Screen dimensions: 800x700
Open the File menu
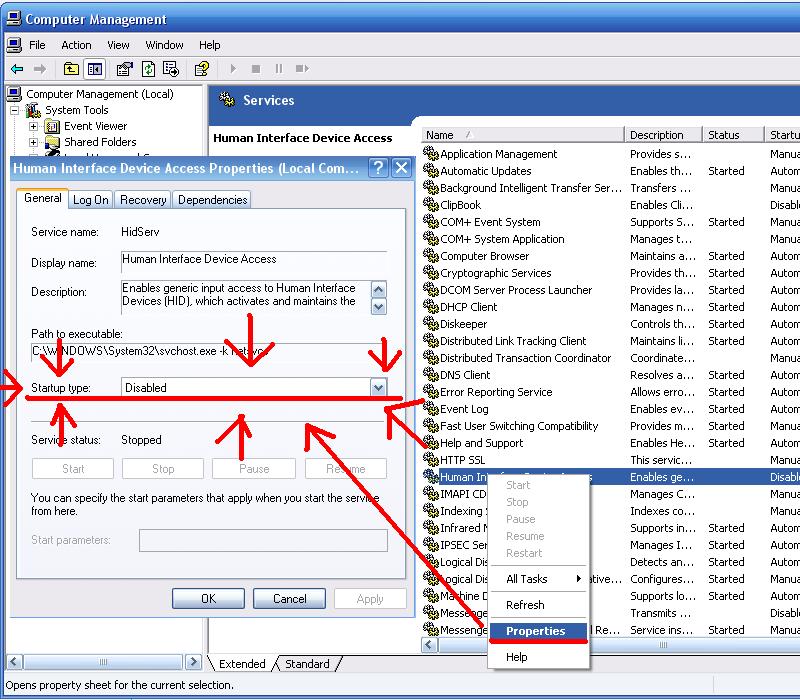(37, 45)
